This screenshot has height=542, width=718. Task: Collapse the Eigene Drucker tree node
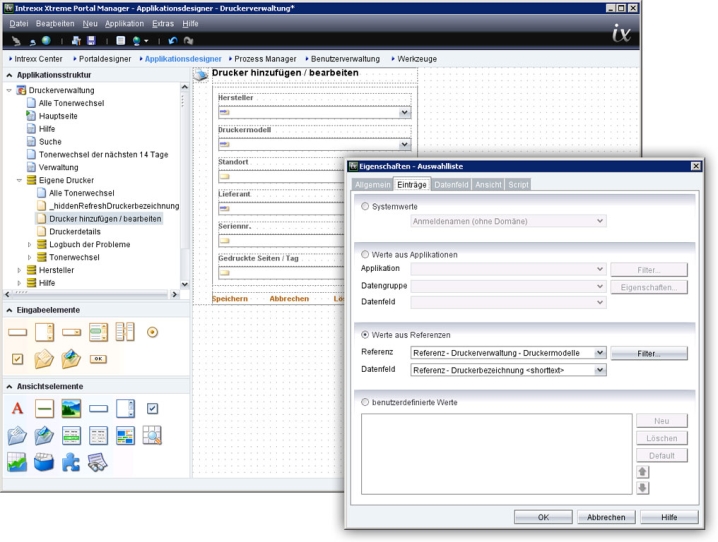[x=19, y=180]
